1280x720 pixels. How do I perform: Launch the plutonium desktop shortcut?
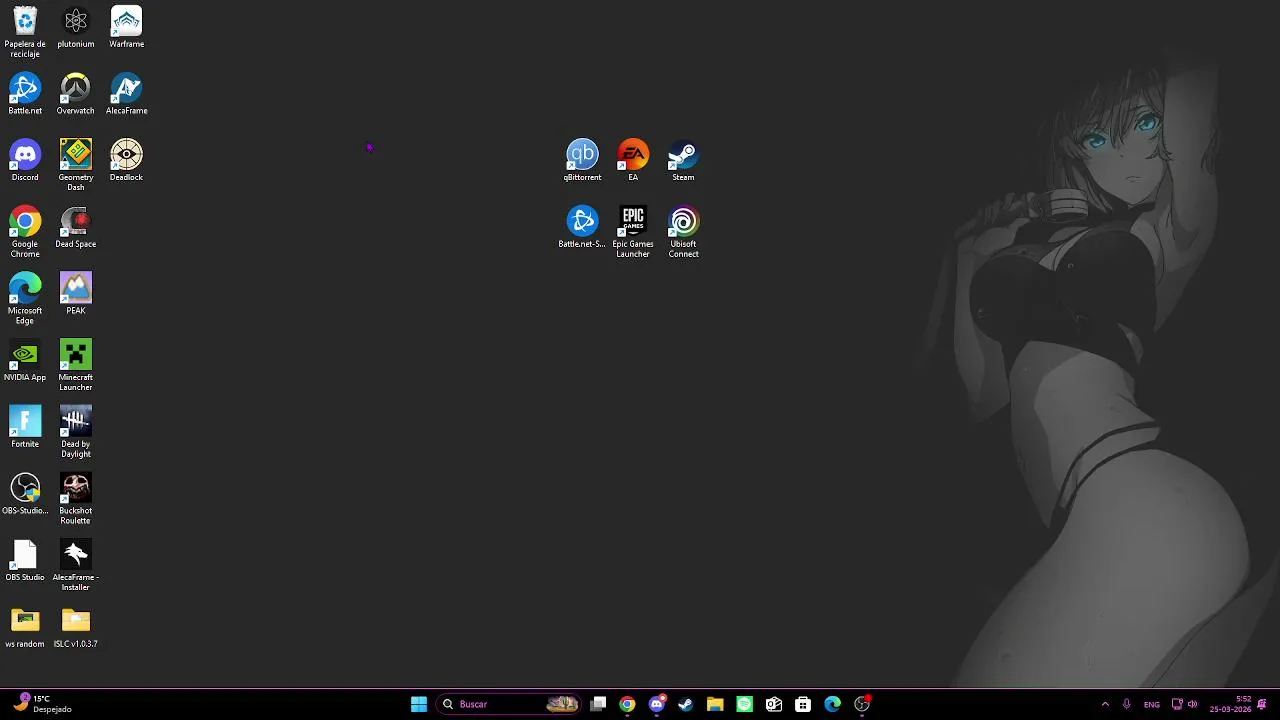[76, 28]
